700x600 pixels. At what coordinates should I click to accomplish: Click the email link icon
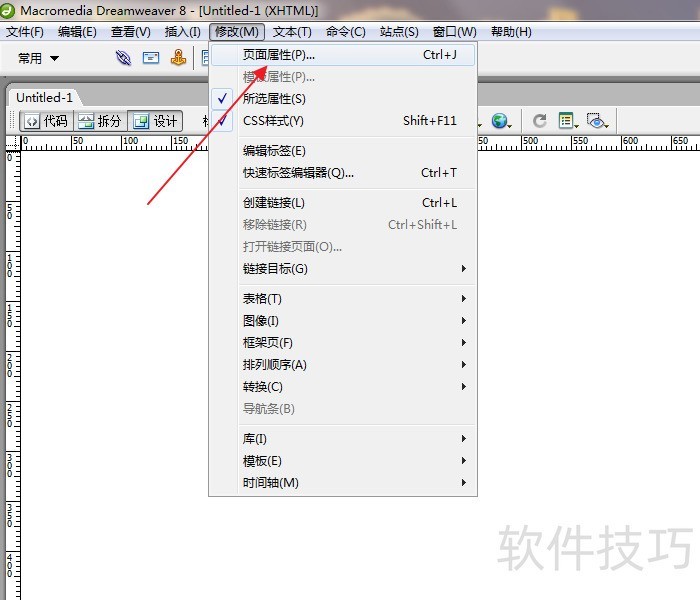click(x=151, y=58)
